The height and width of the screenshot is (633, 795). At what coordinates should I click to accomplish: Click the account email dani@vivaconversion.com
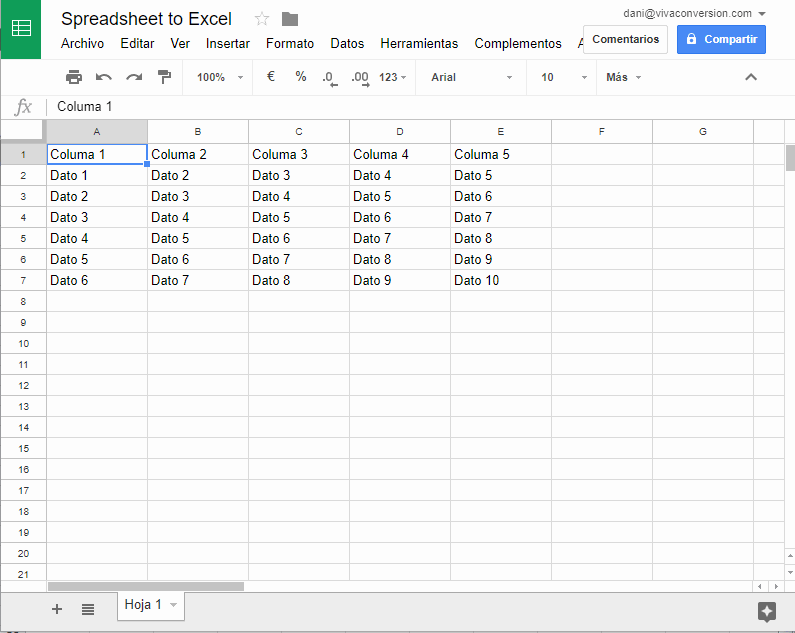[687, 13]
